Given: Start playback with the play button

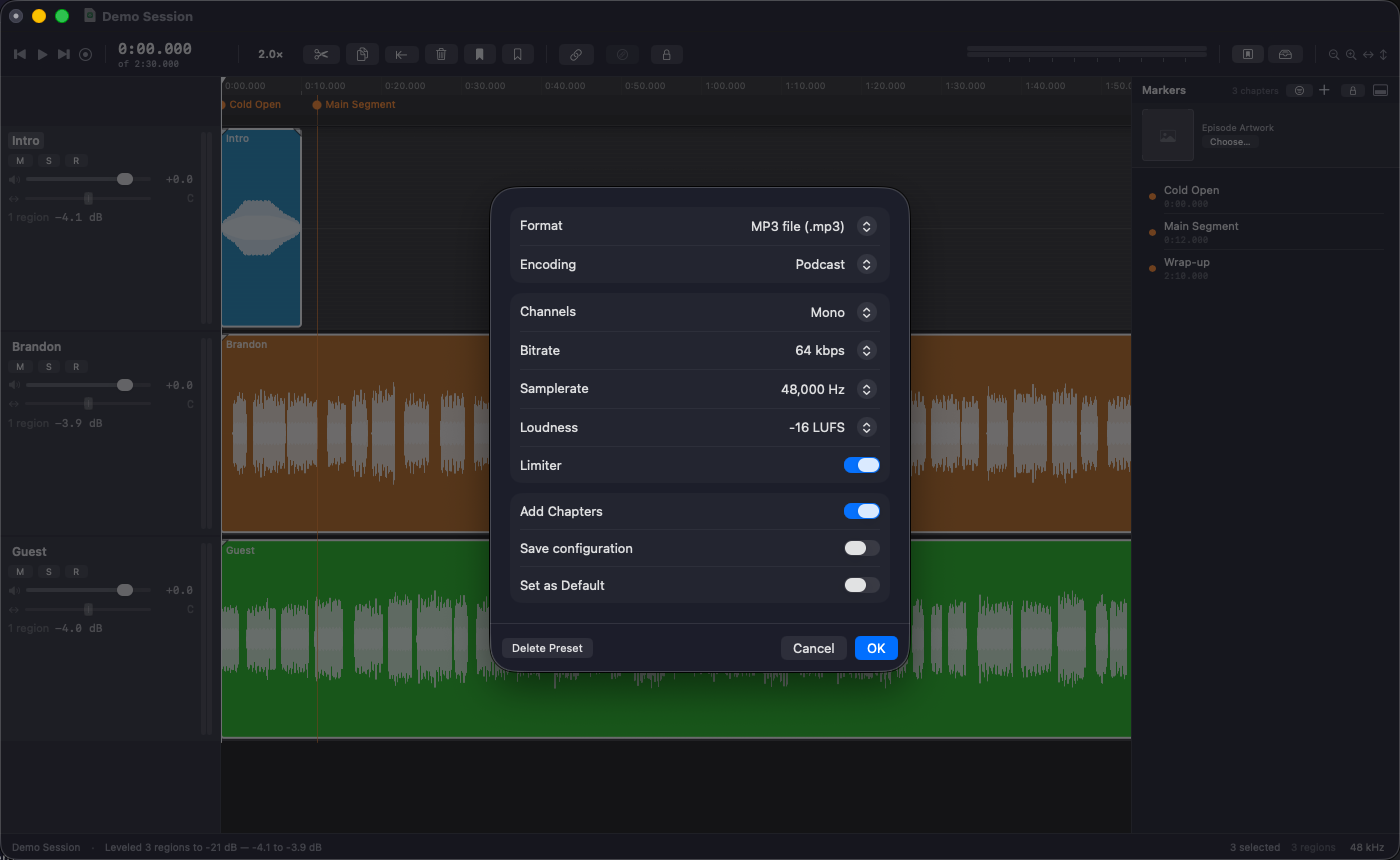Looking at the screenshot, I should coord(42,54).
